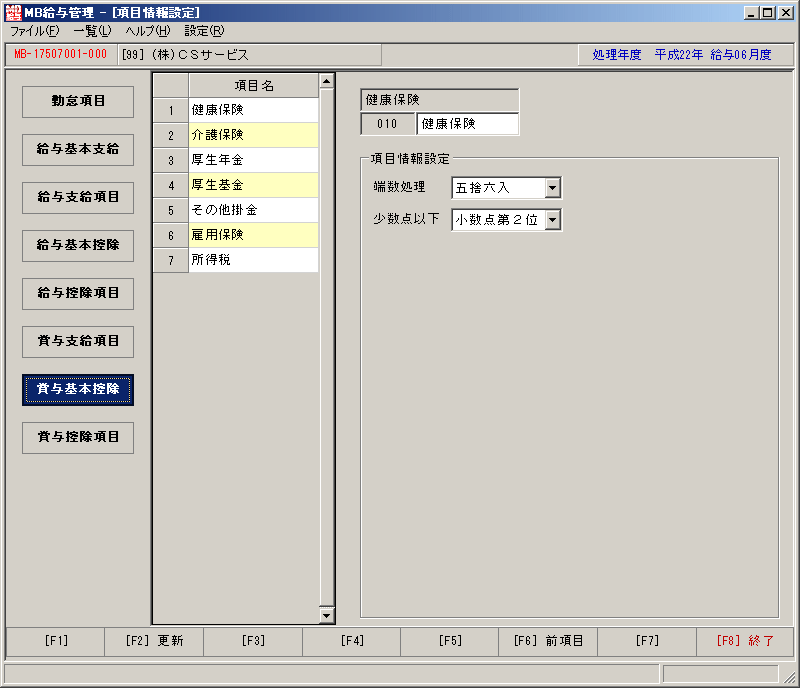Click the license code MB-17507001-000
The image size is (800, 688).
point(60,54)
